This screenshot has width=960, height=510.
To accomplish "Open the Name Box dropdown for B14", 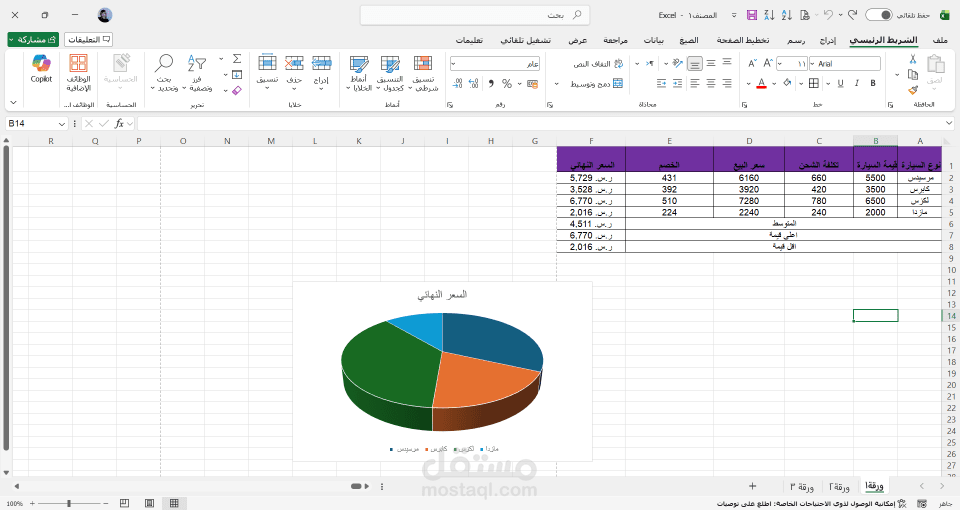I will point(61,124).
